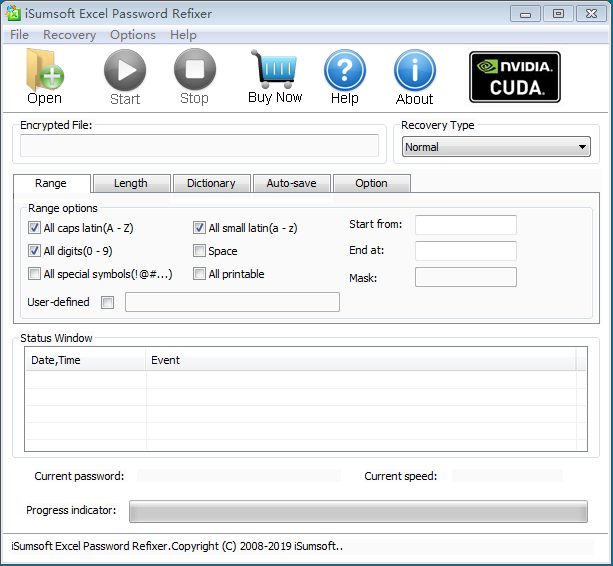Enable the Space checkbox
Image resolution: width=613 pixels, height=566 pixels.
tap(200, 251)
